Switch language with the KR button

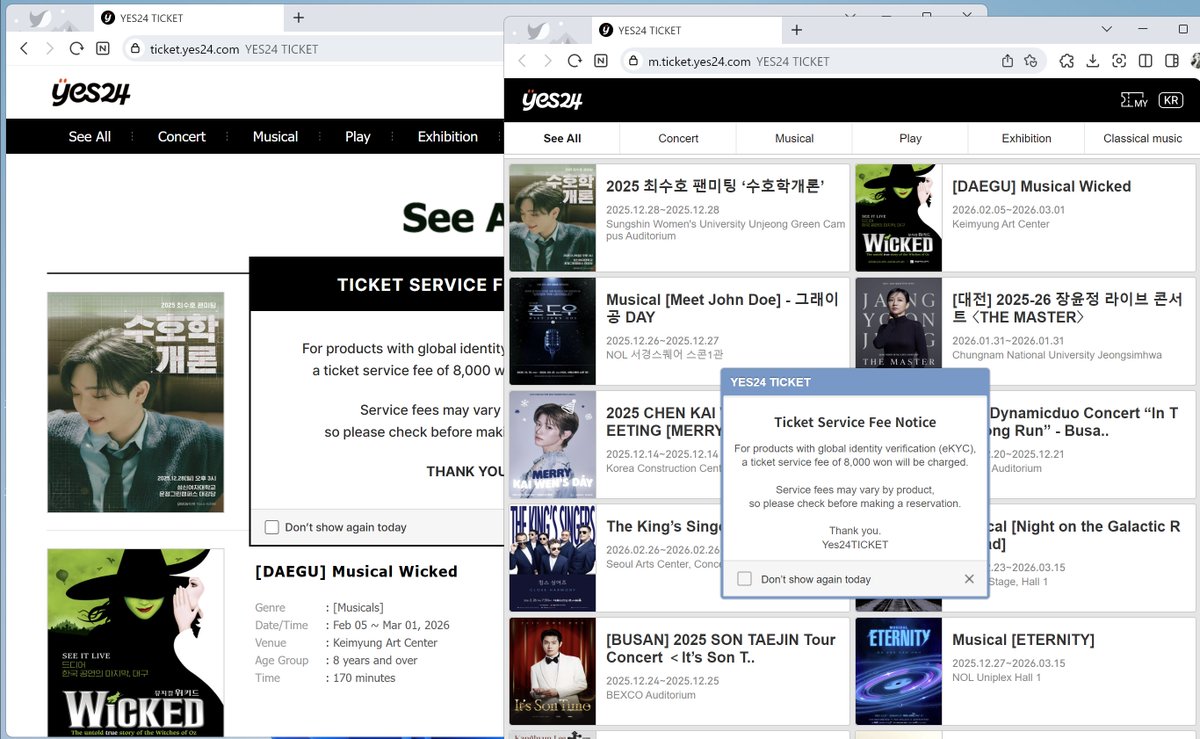(1170, 100)
